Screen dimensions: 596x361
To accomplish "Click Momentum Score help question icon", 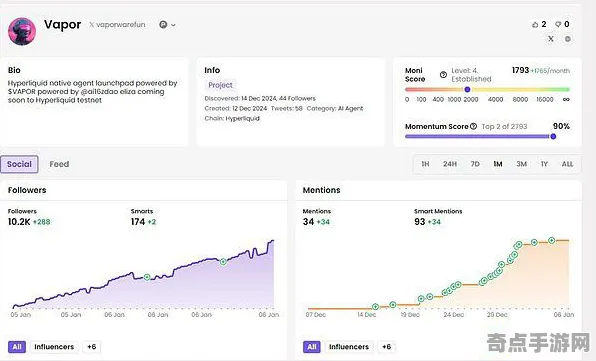I will (x=473, y=126).
